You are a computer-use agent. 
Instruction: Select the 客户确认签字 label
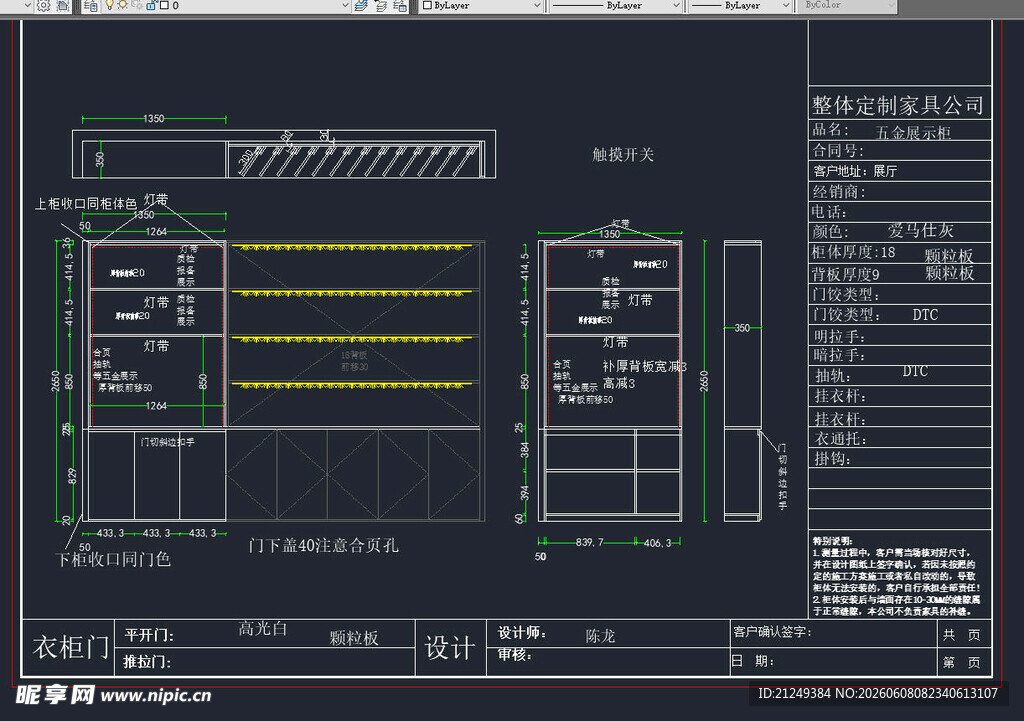[x=772, y=632]
